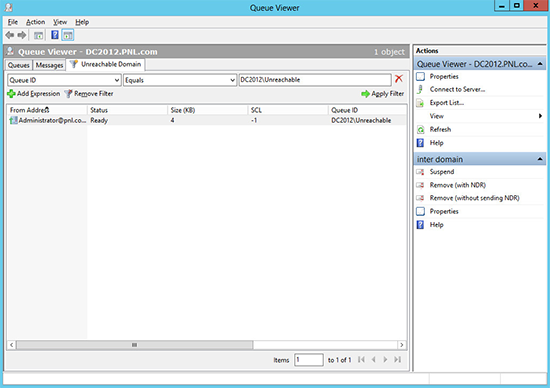Click the DC2012\Unreachable Queue ID cell
The width and height of the screenshot is (550, 388).
point(361,120)
